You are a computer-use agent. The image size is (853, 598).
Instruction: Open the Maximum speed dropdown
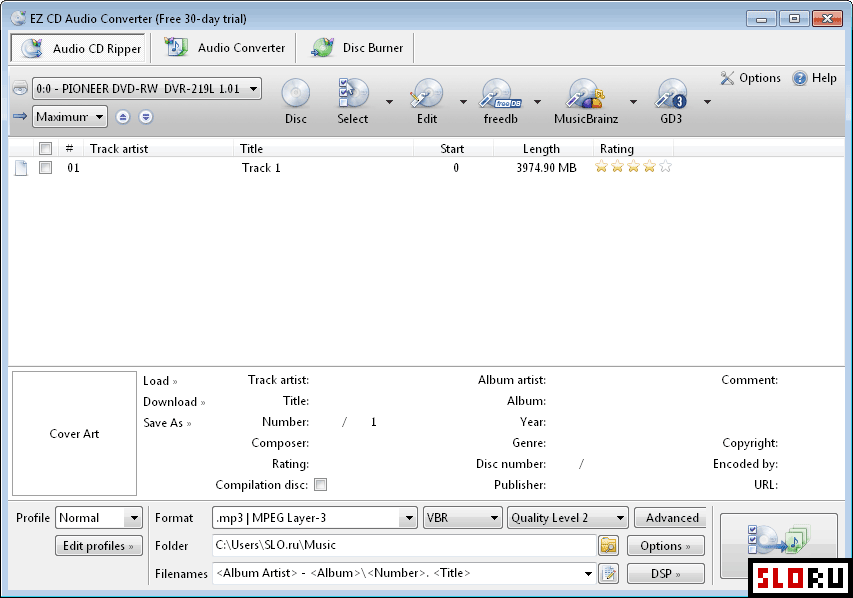click(70, 116)
